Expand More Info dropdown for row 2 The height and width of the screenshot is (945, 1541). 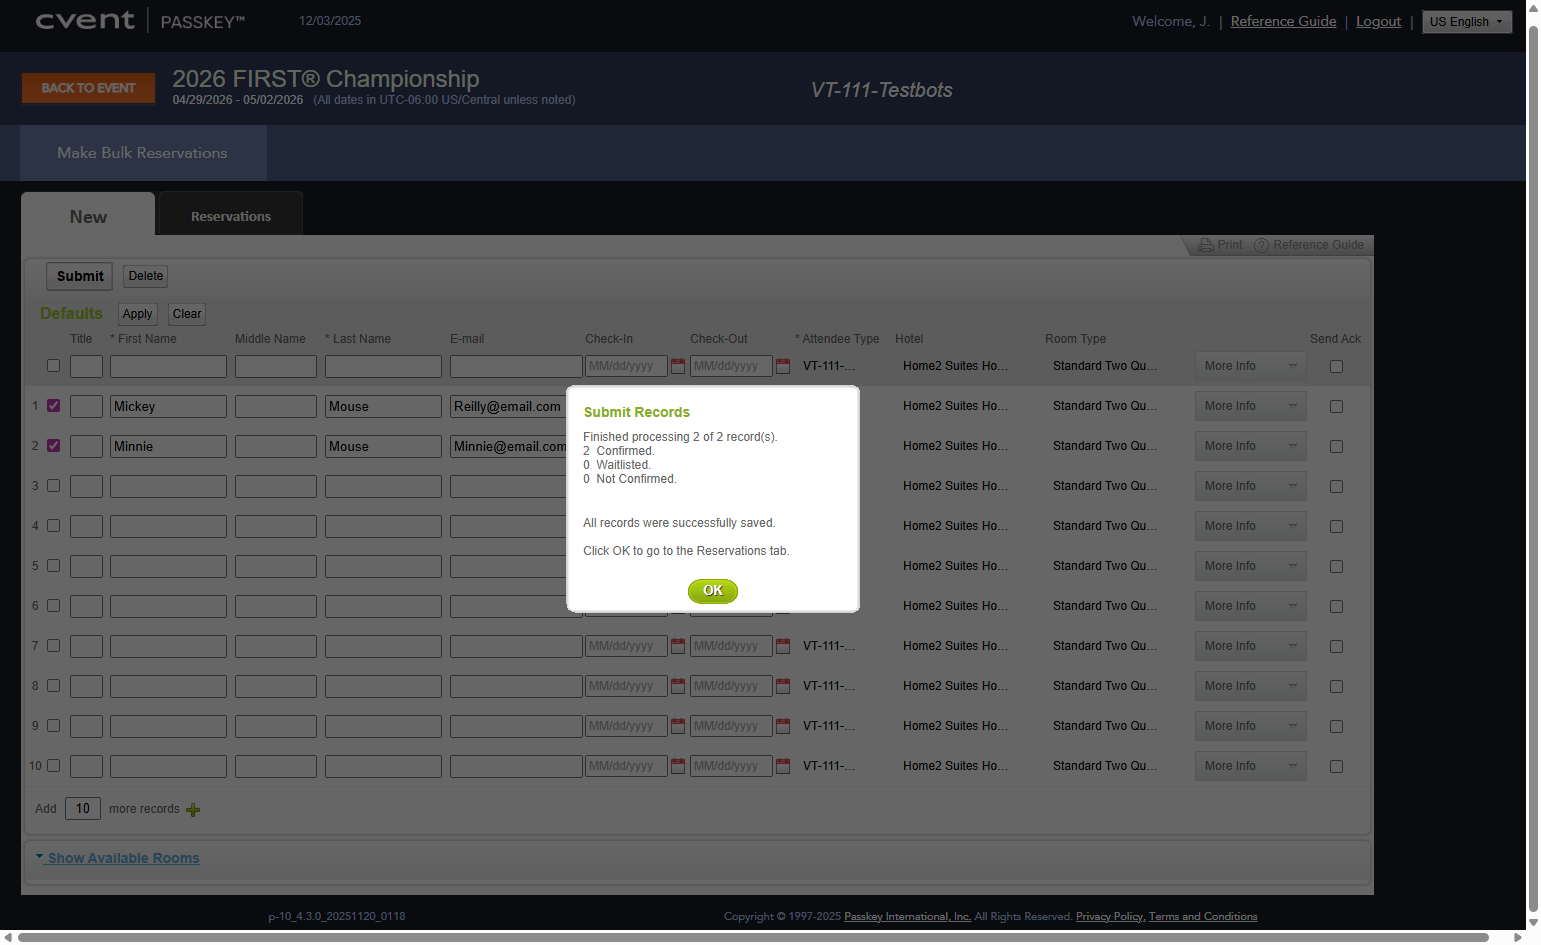coord(1251,446)
